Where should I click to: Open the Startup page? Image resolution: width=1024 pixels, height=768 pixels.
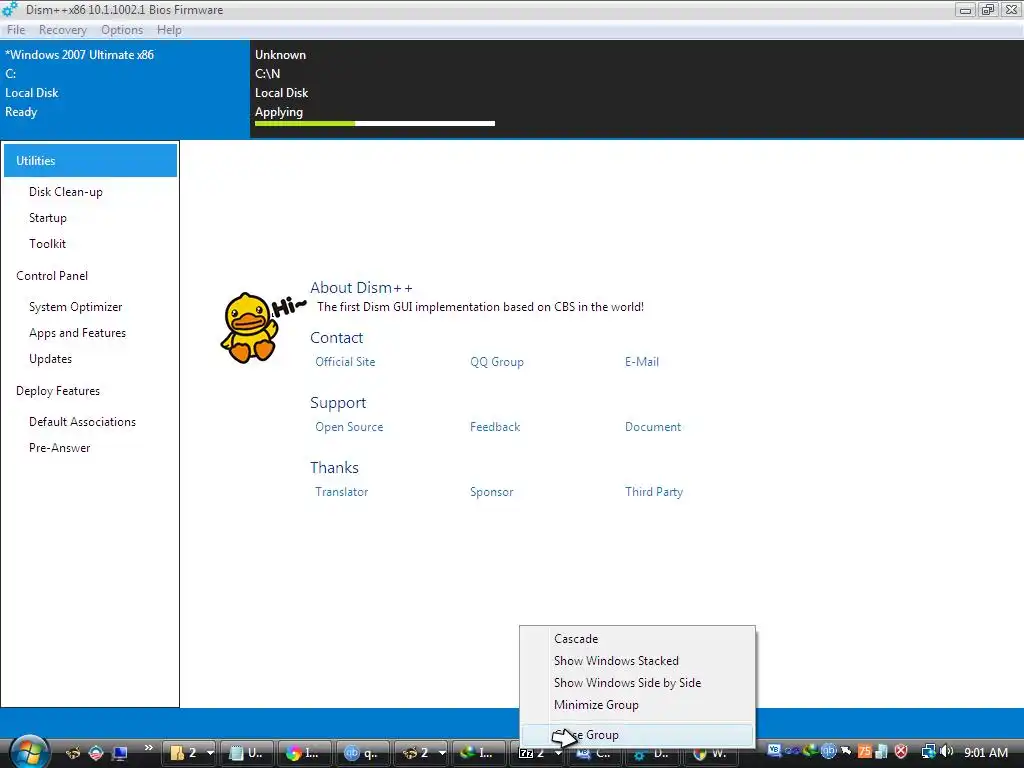[48, 218]
